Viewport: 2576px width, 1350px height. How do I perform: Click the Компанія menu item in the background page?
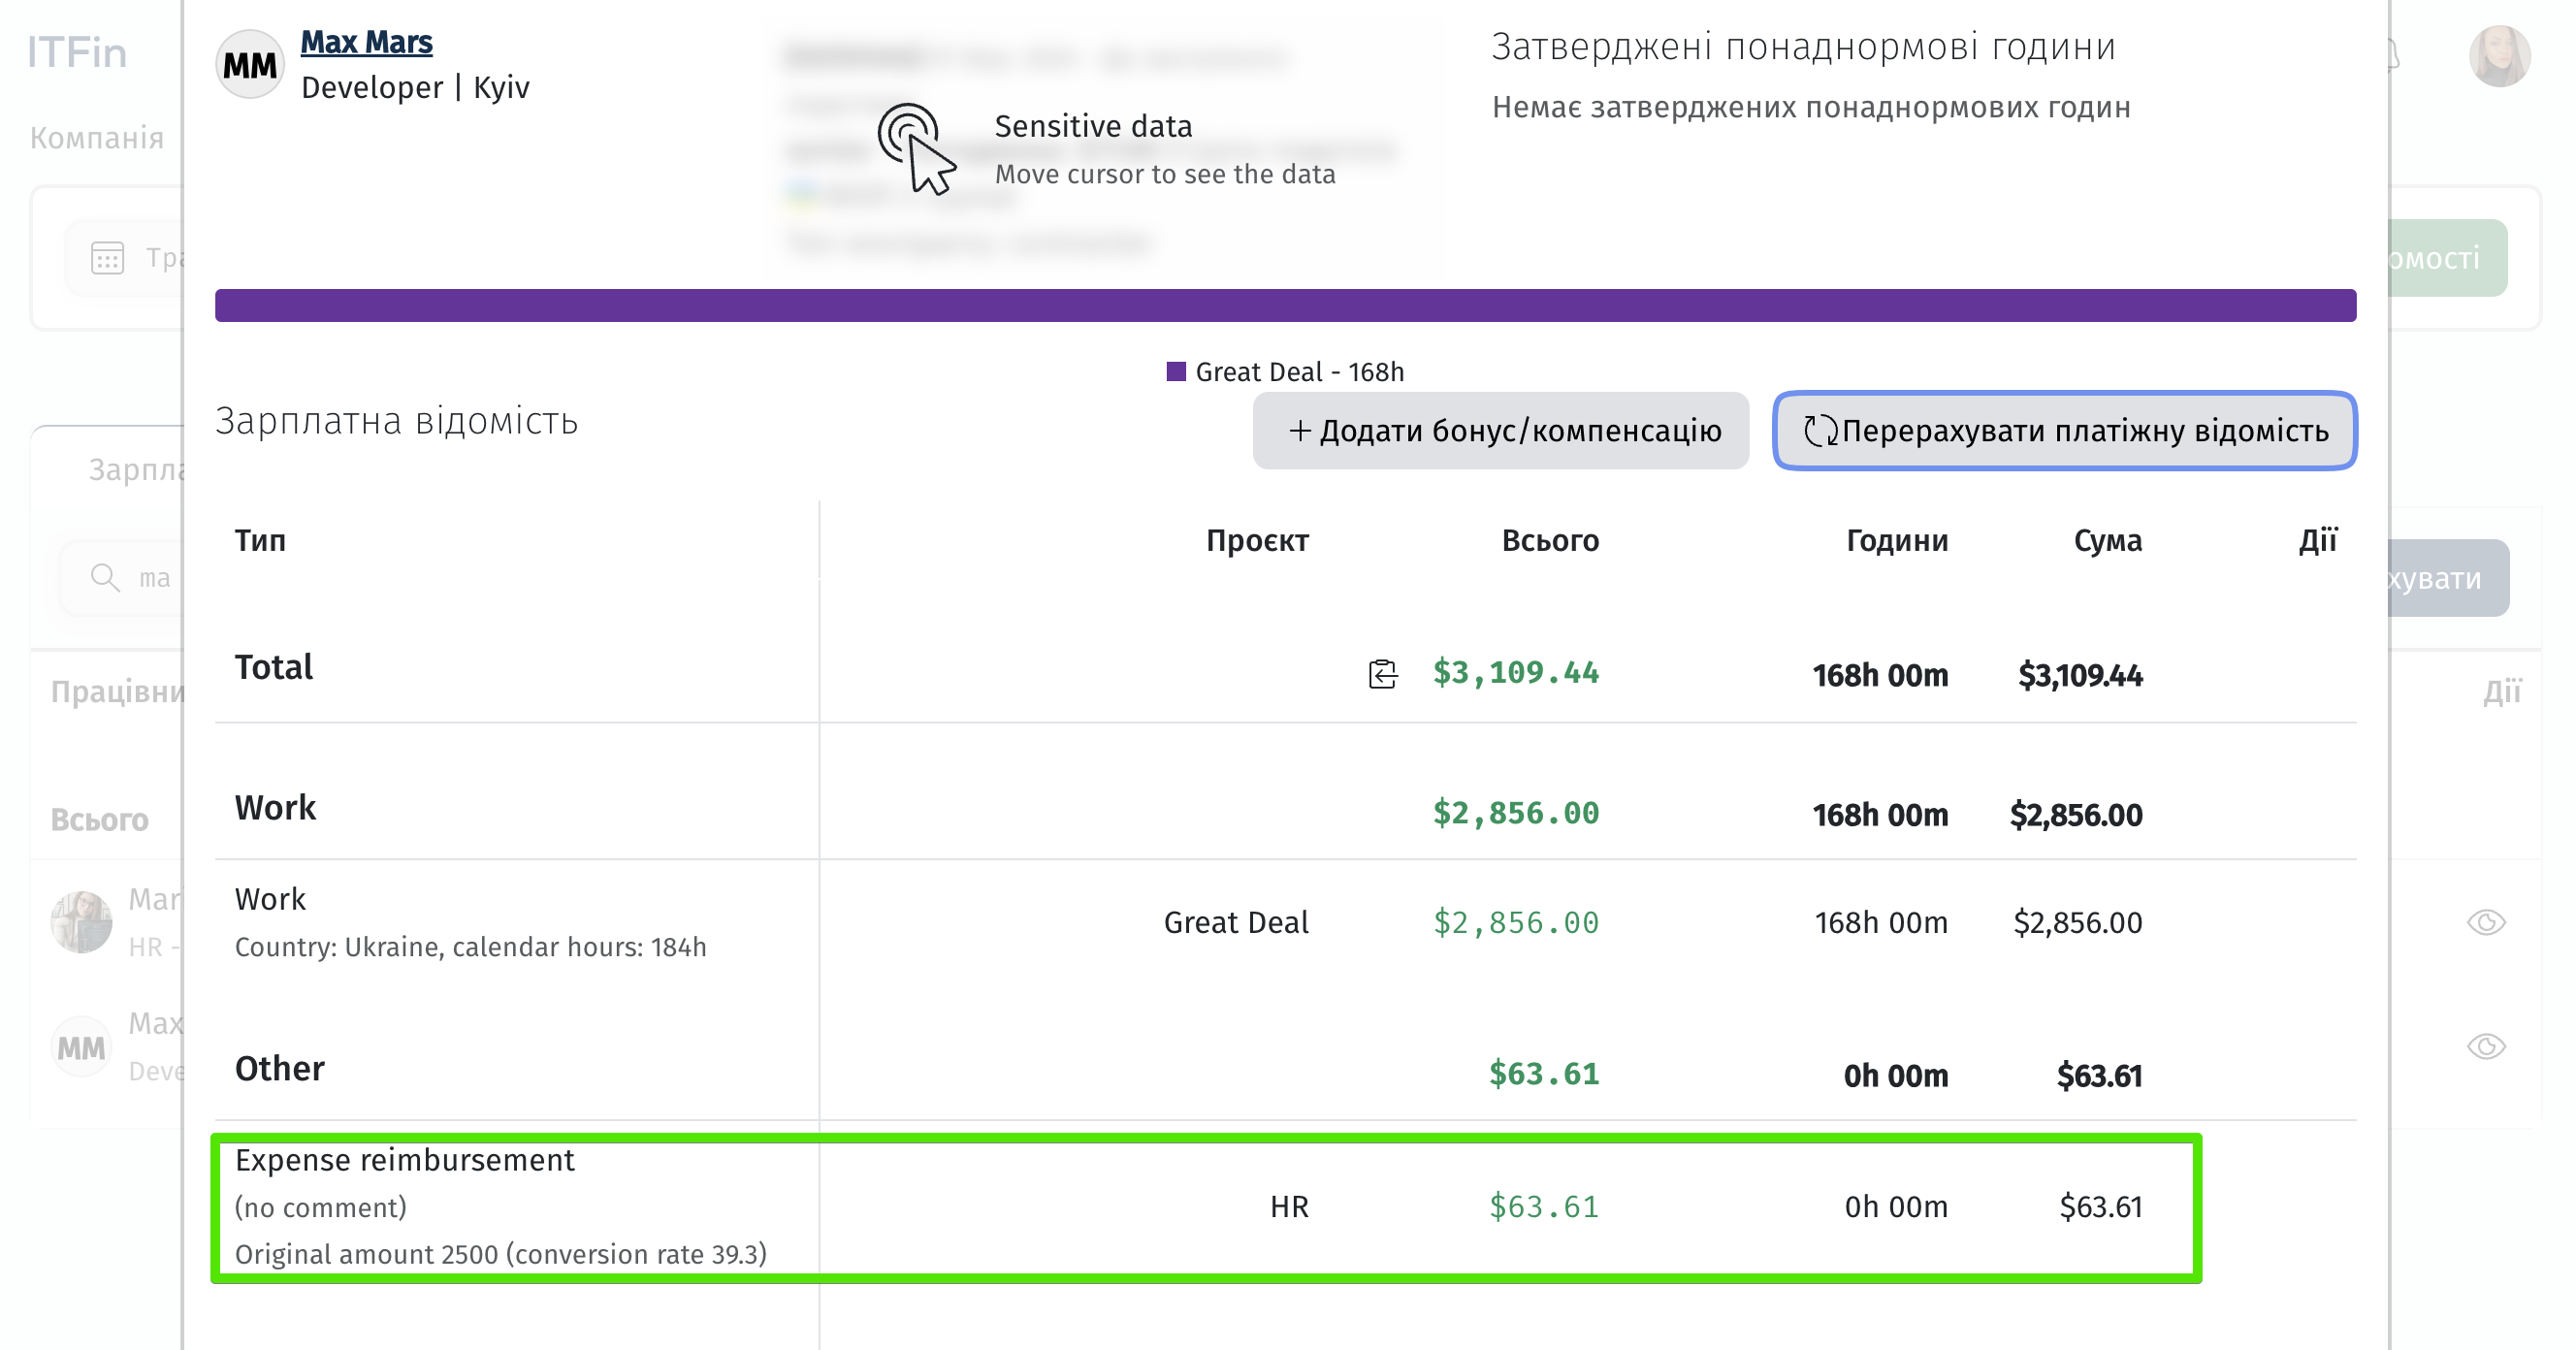pos(97,138)
